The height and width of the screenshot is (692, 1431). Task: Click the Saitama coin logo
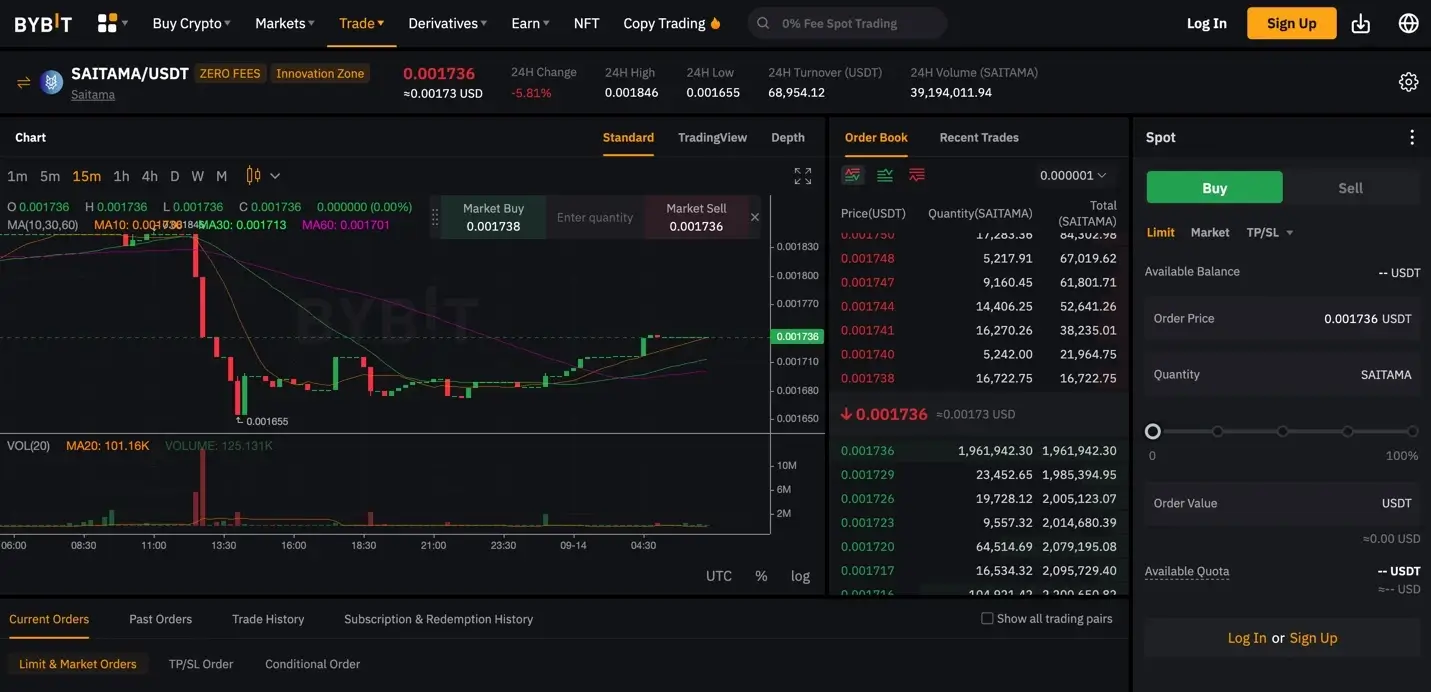click(x=51, y=82)
